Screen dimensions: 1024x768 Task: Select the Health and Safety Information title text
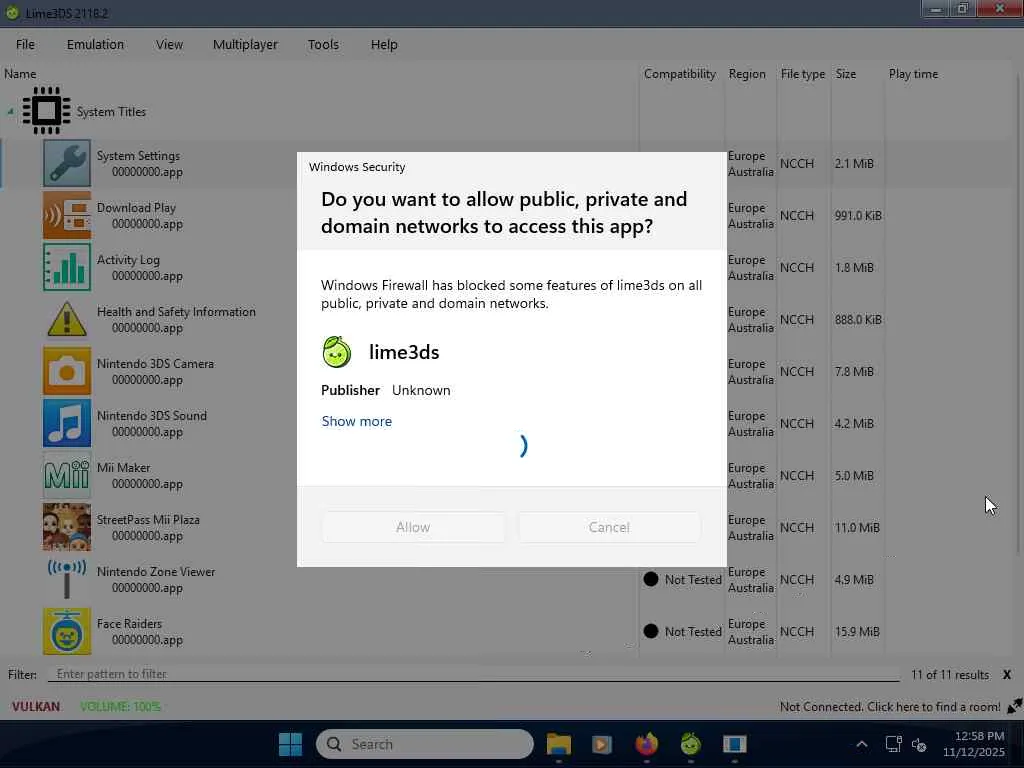point(176,312)
